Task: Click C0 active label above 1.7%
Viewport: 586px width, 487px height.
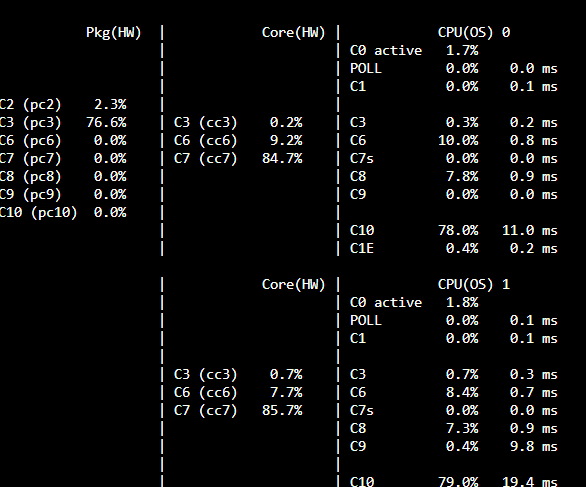Action: [x=386, y=50]
